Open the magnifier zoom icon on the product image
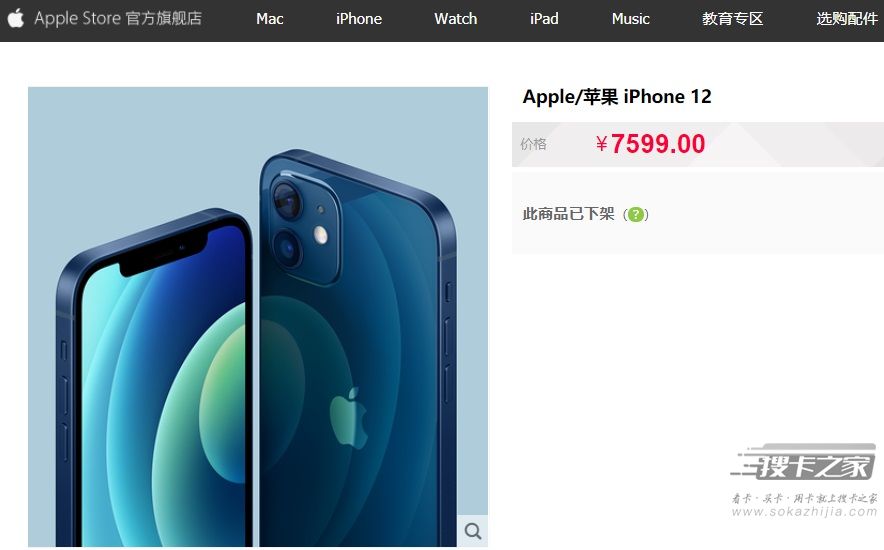The width and height of the screenshot is (884, 550). click(472, 531)
